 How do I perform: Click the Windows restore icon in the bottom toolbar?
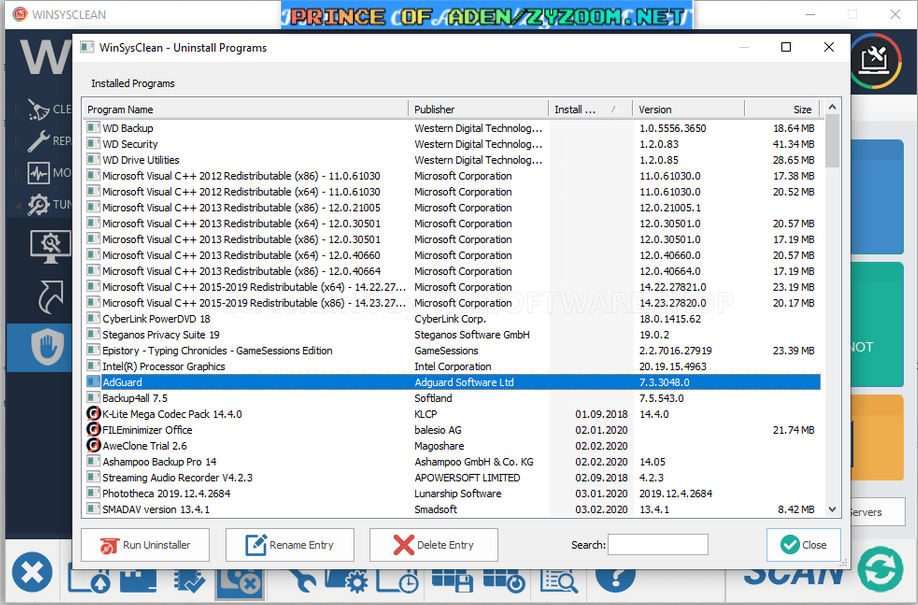pos(504,580)
